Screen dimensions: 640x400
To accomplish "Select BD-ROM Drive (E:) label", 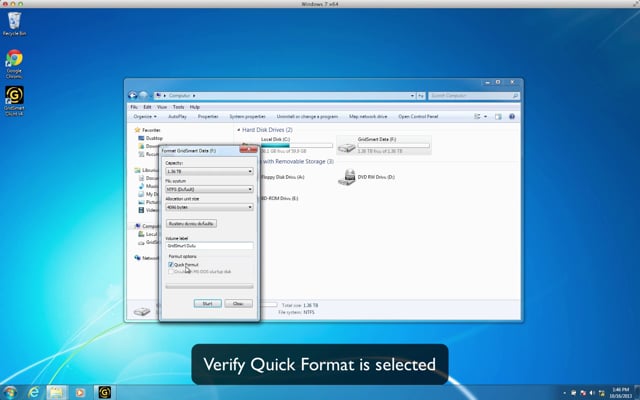I will pos(279,198).
